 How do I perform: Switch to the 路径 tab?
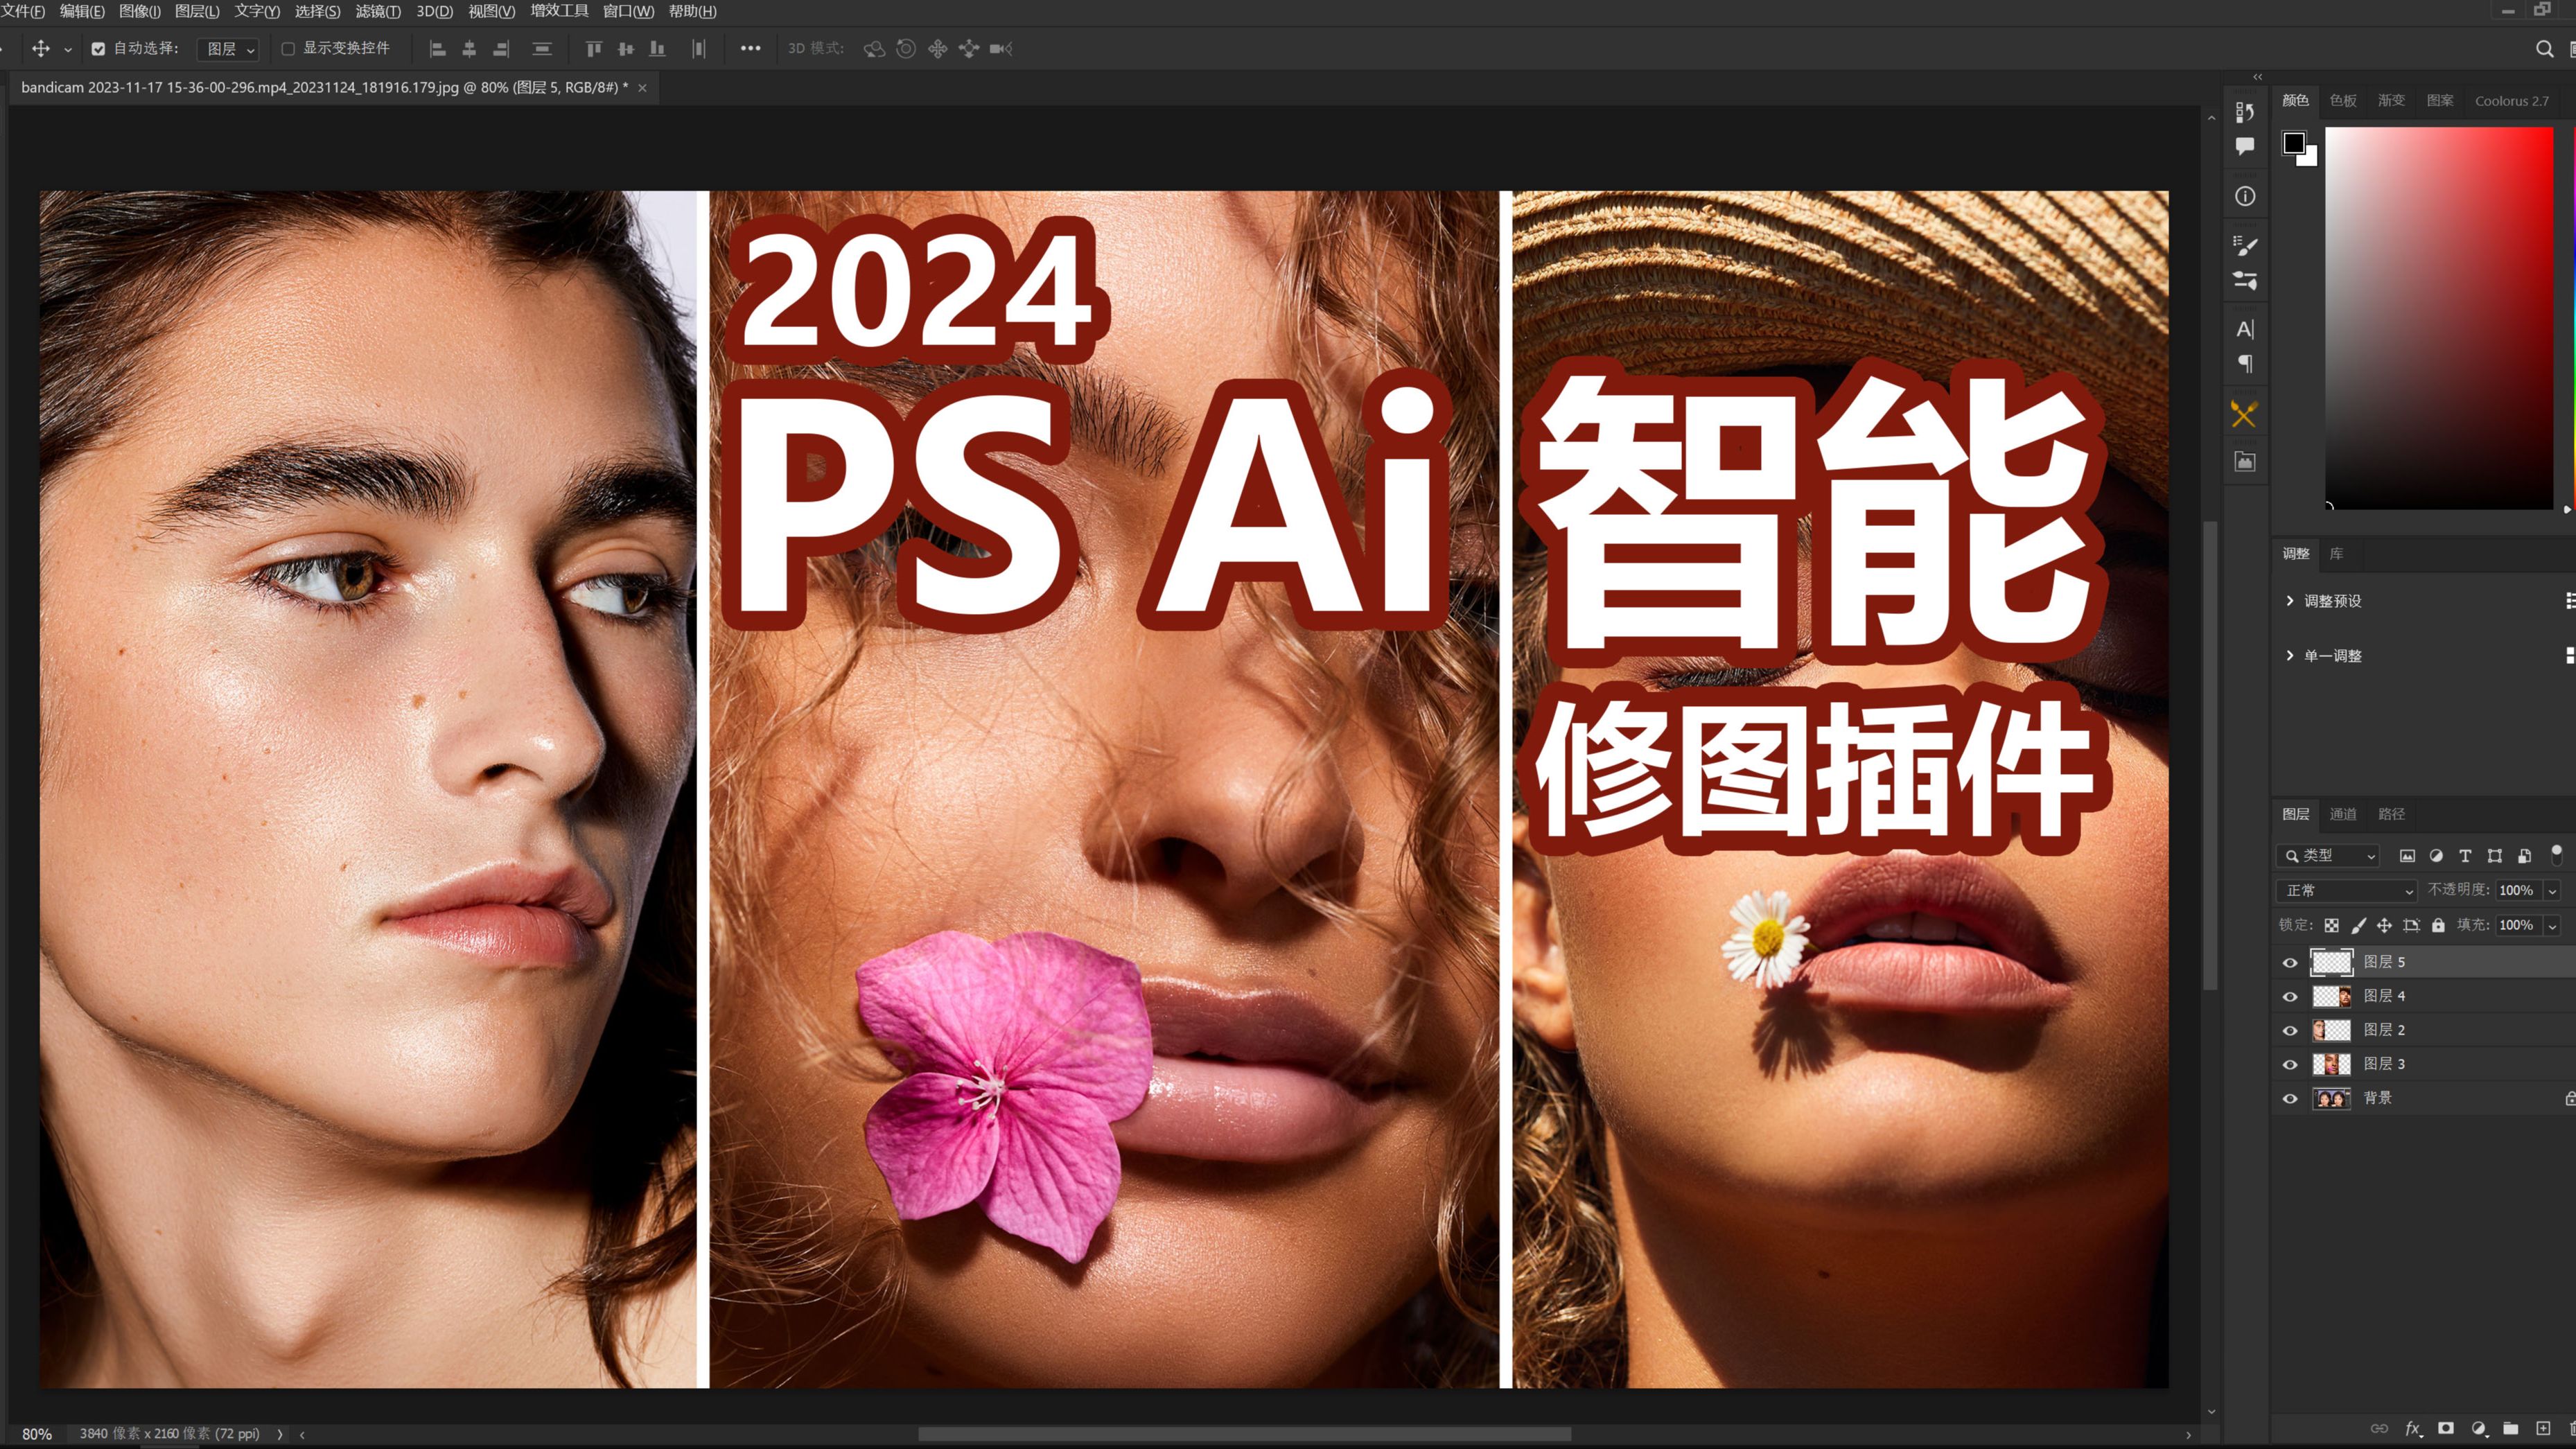(2391, 814)
